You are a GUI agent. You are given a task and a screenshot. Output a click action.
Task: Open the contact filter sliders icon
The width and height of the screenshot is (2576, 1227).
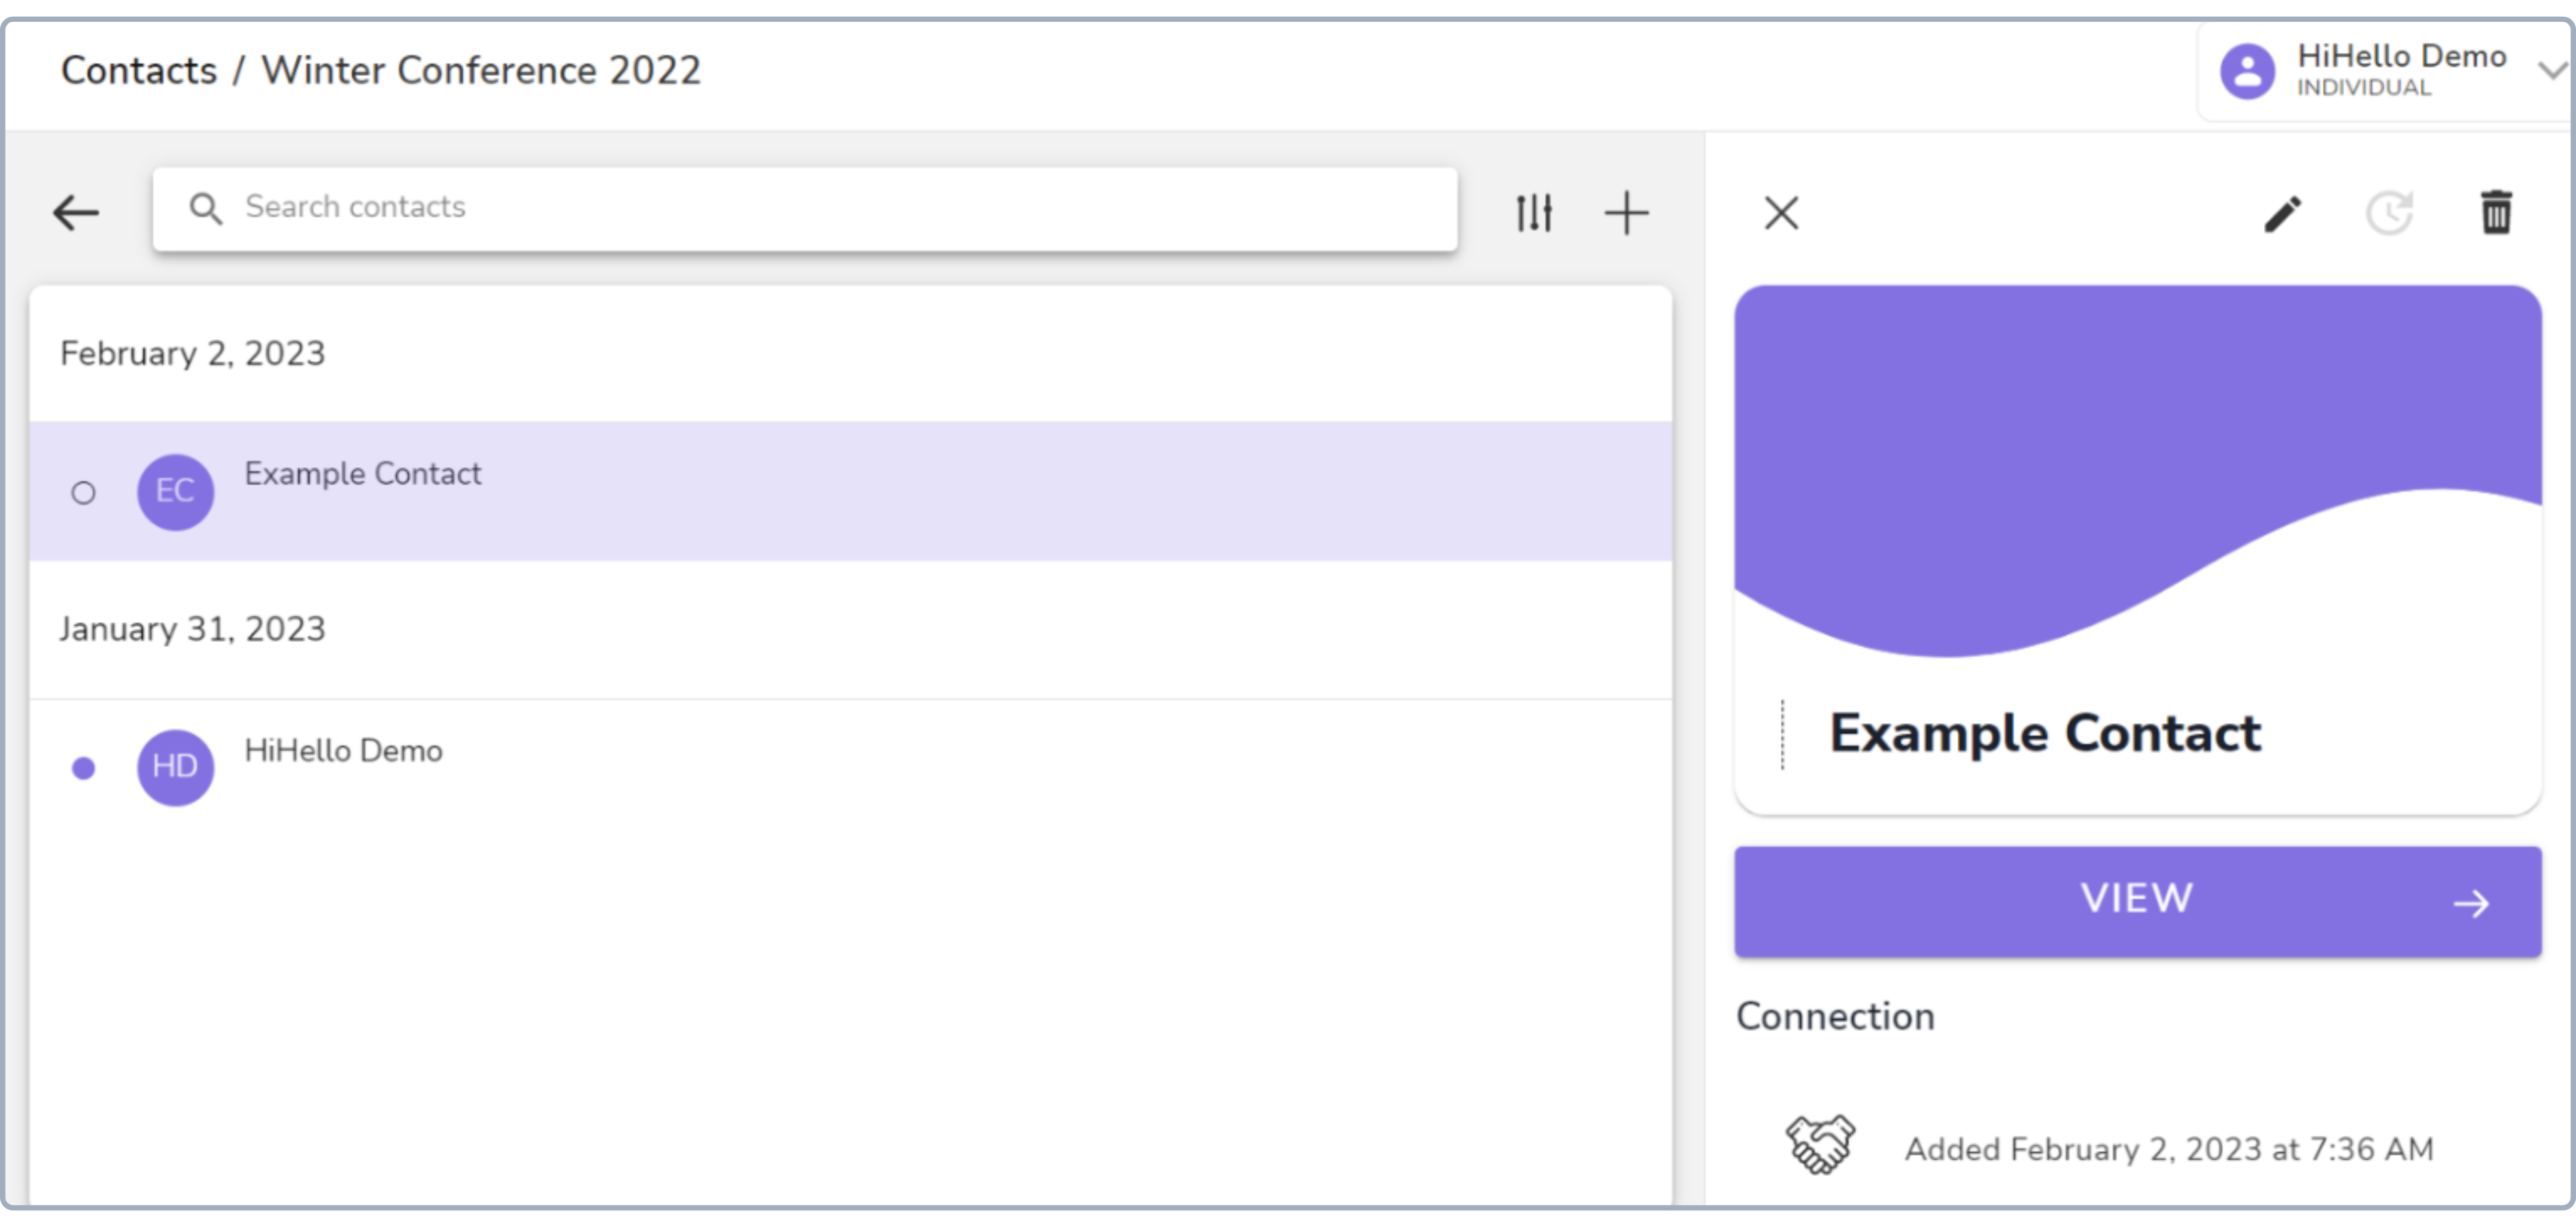(x=1533, y=213)
